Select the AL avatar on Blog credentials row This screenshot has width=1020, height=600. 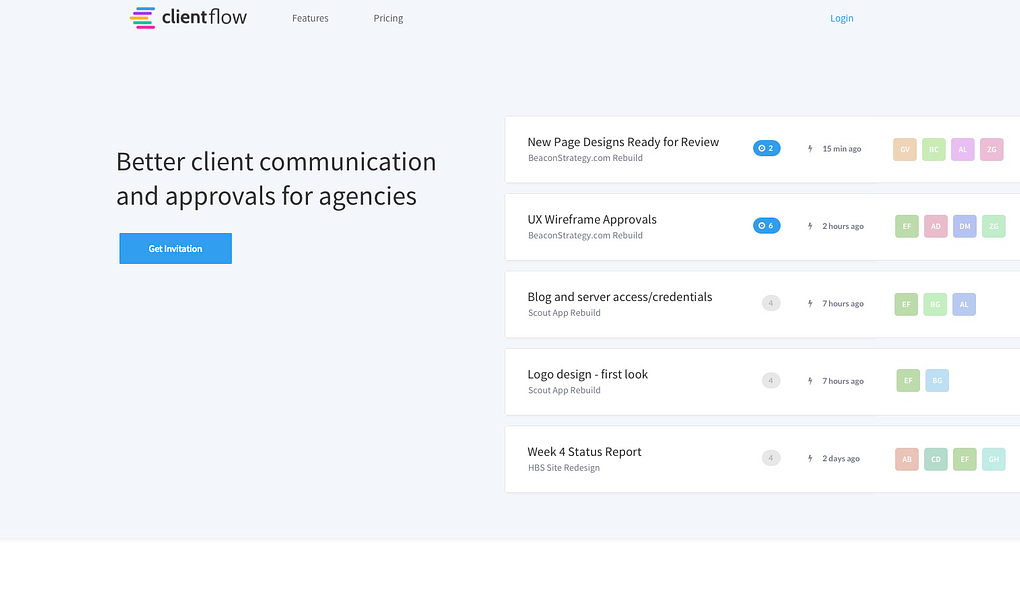coord(964,304)
